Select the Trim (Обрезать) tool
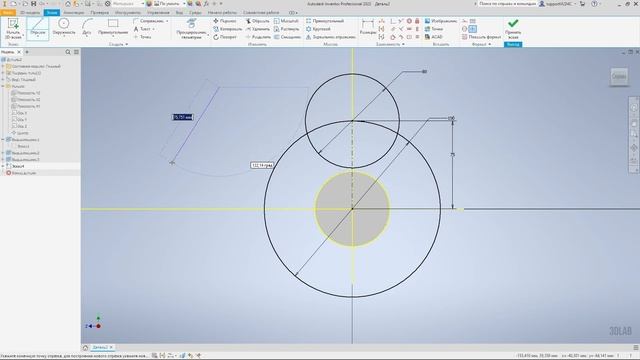 (x=258, y=21)
